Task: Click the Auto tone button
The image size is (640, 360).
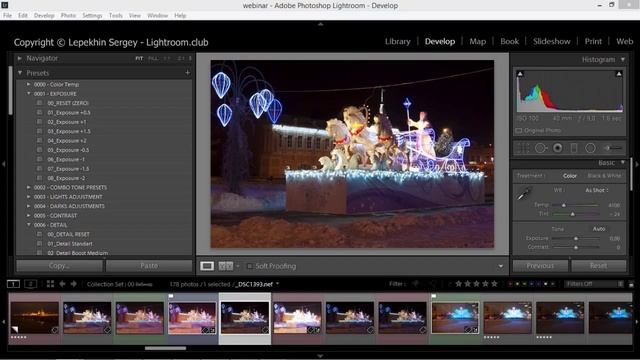Action: pyautogui.click(x=599, y=229)
